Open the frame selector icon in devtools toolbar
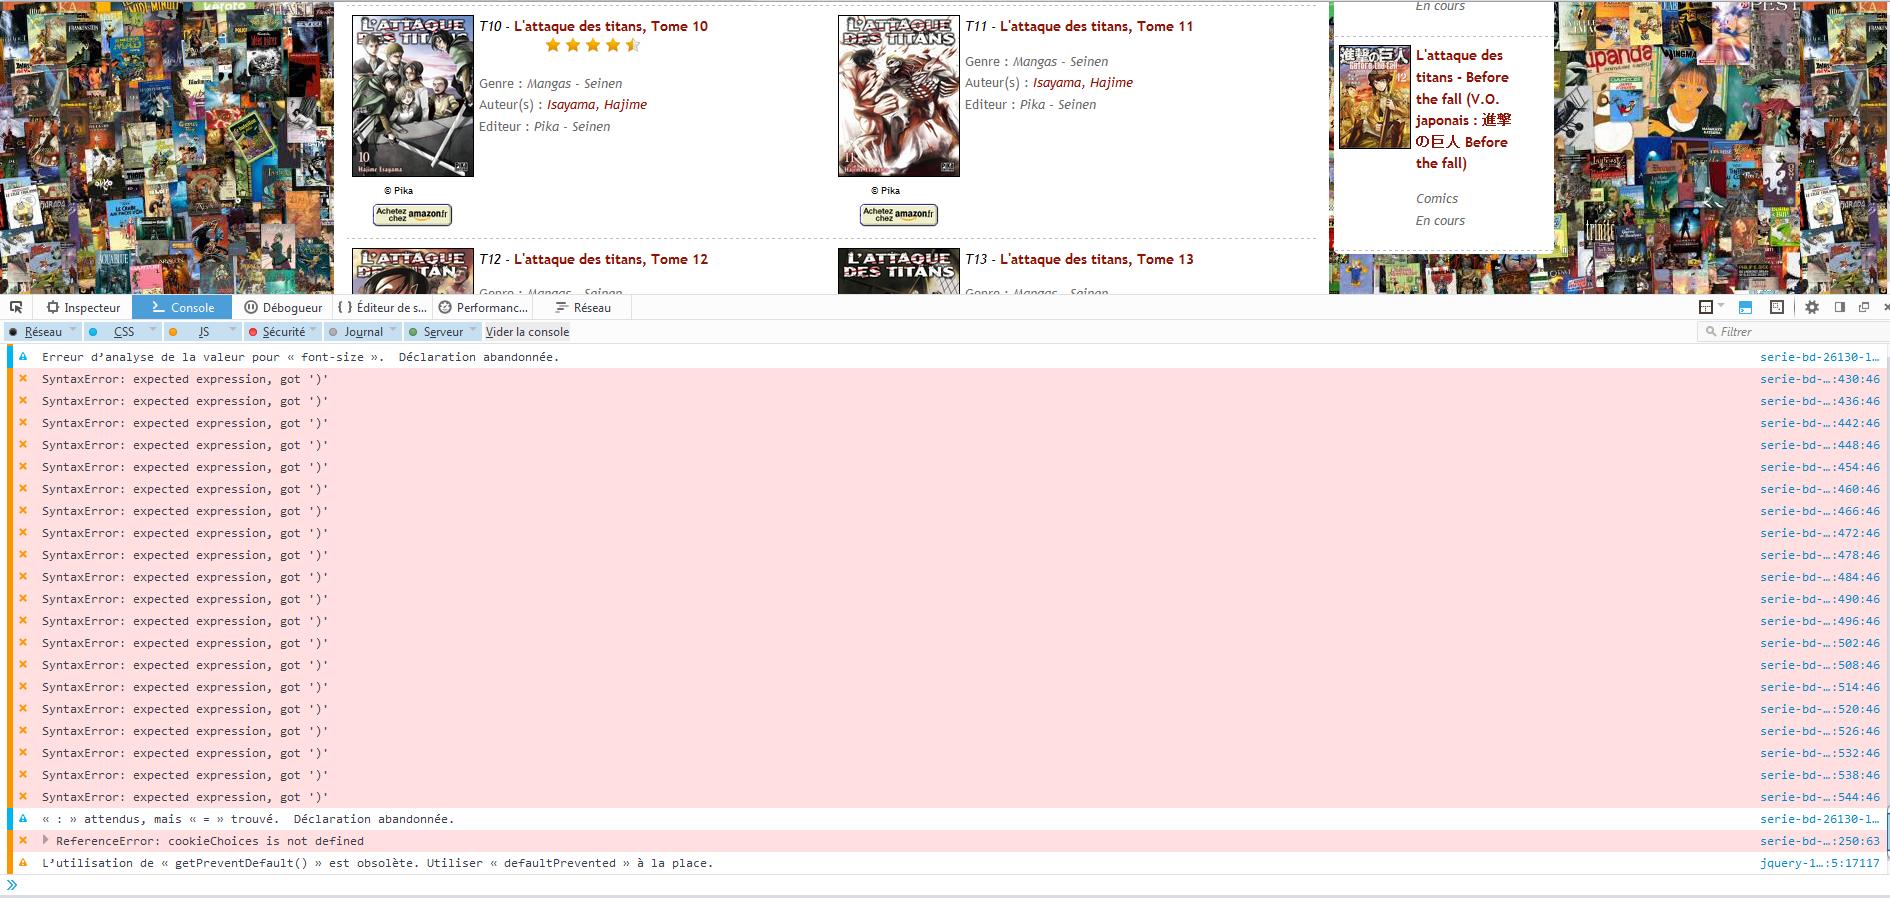The height and width of the screenshot is (898, 1890). [1705, 307]
